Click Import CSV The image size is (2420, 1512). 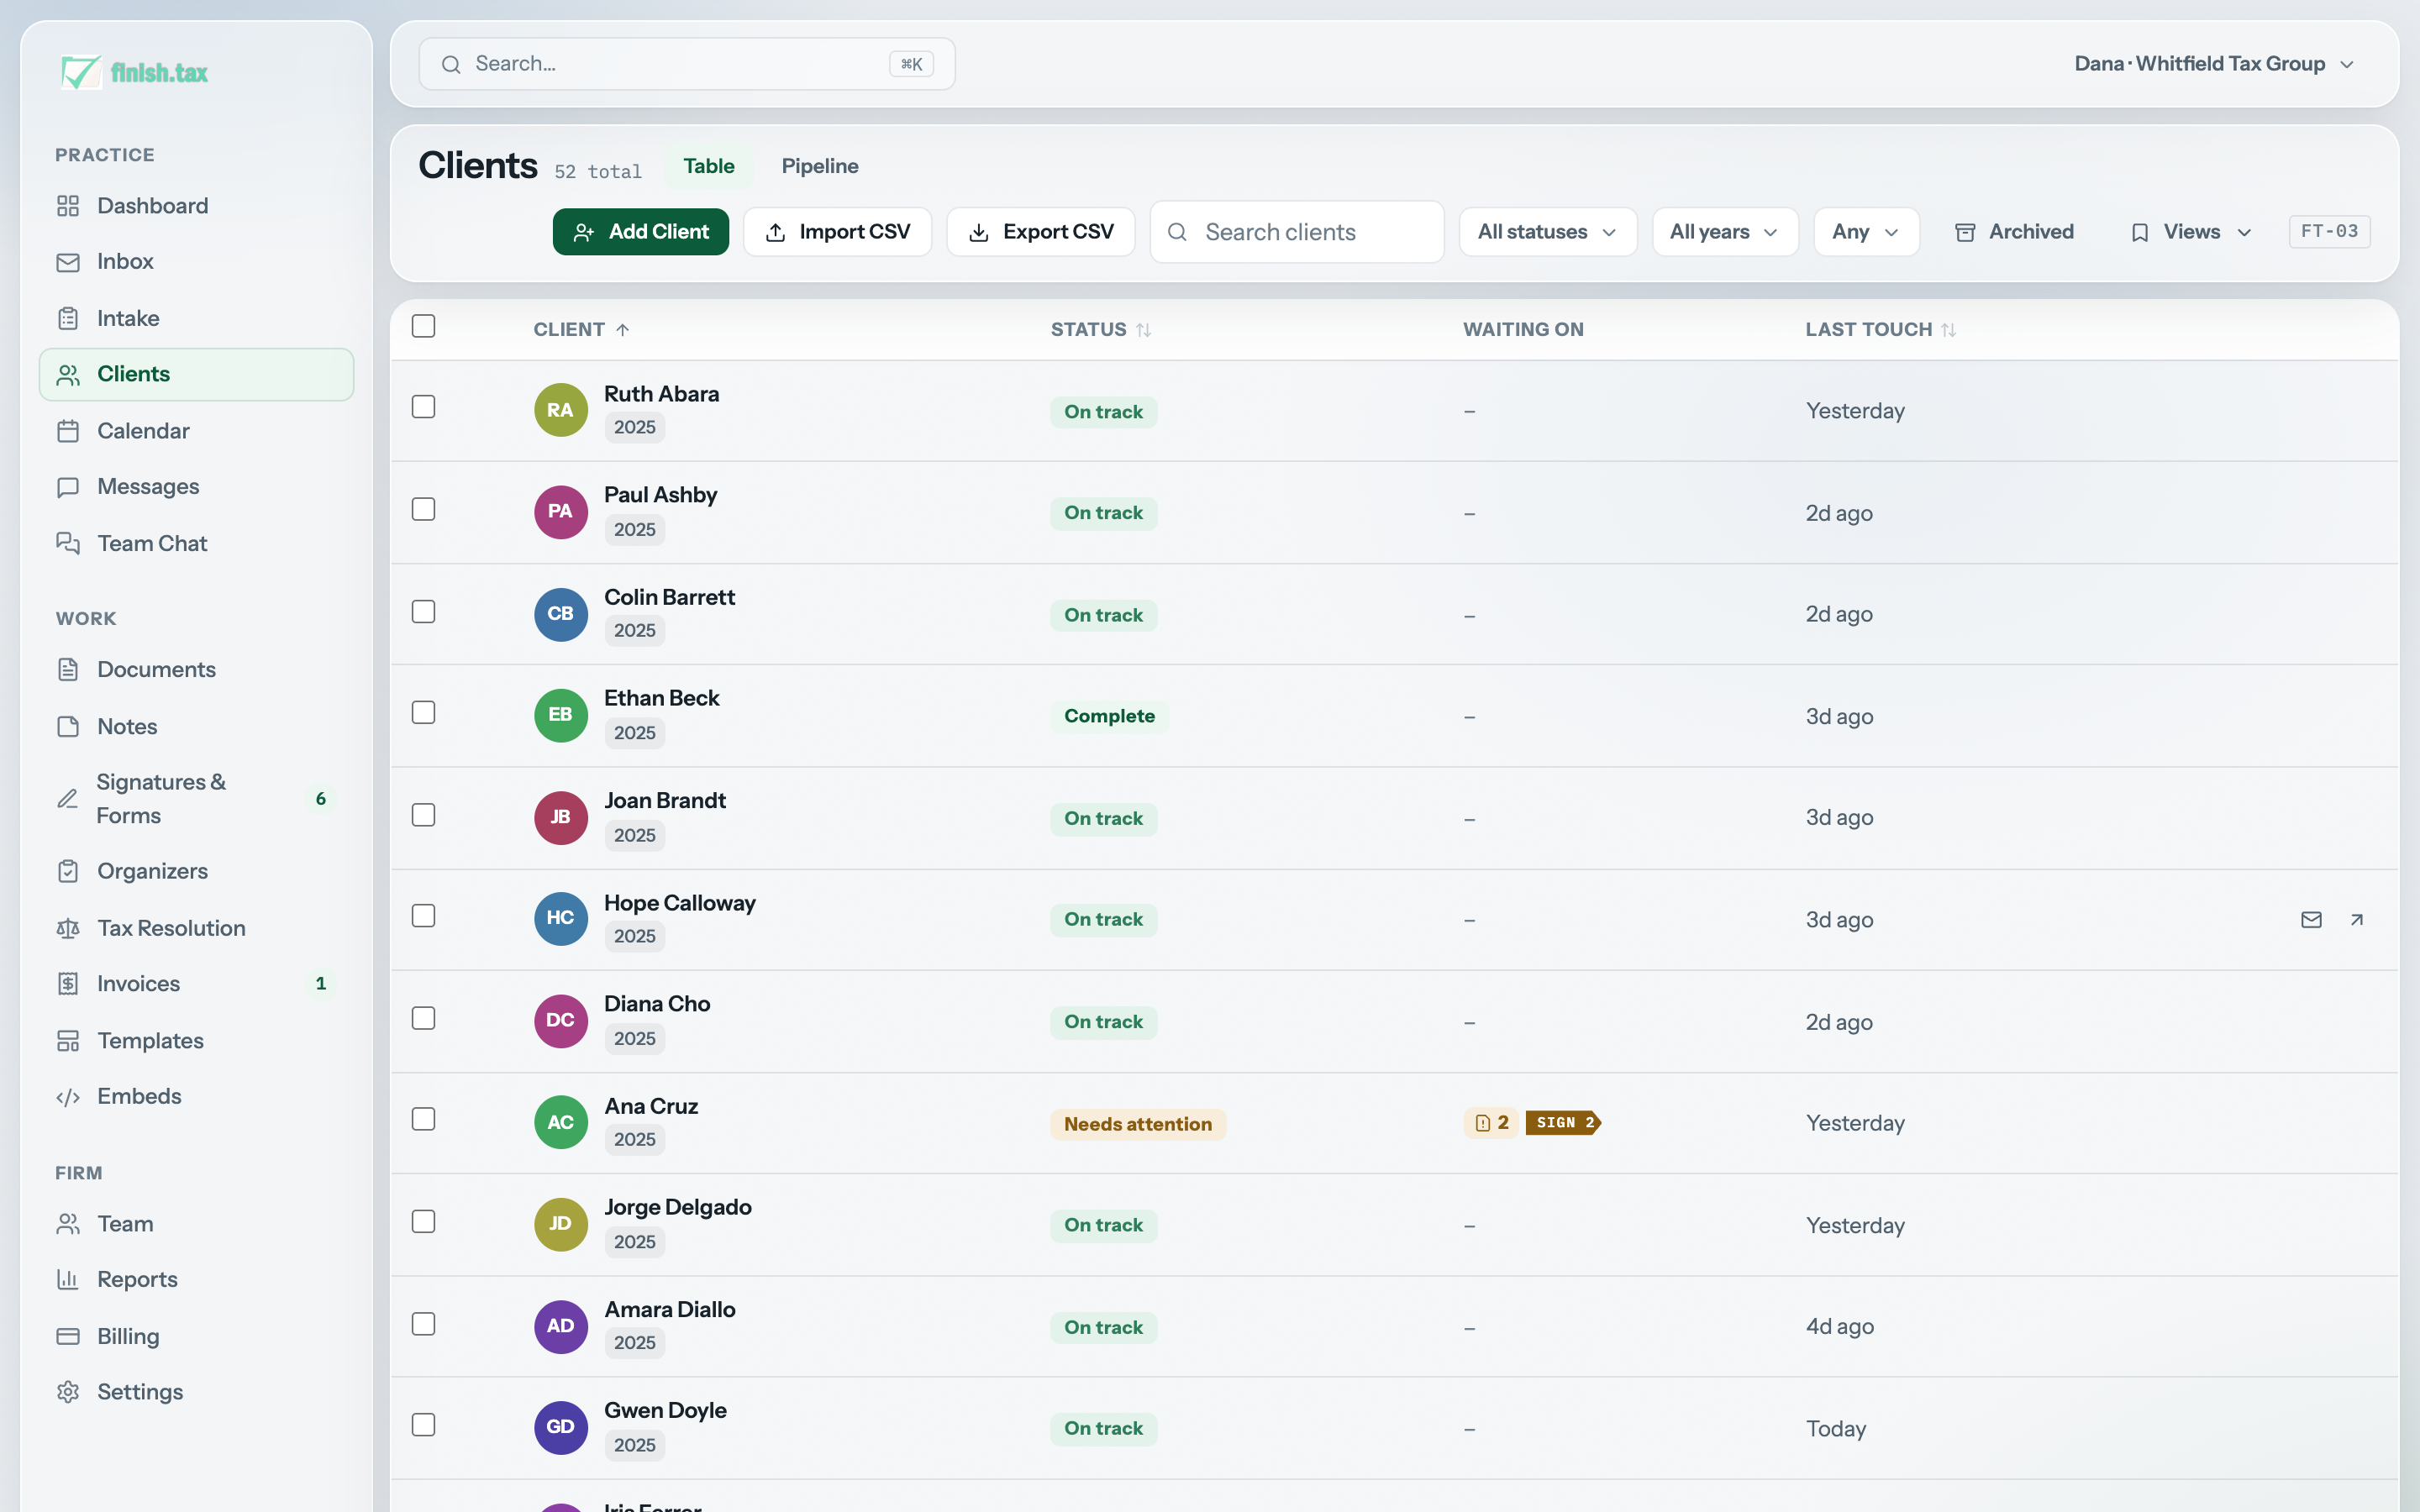(x=838, y=232)
